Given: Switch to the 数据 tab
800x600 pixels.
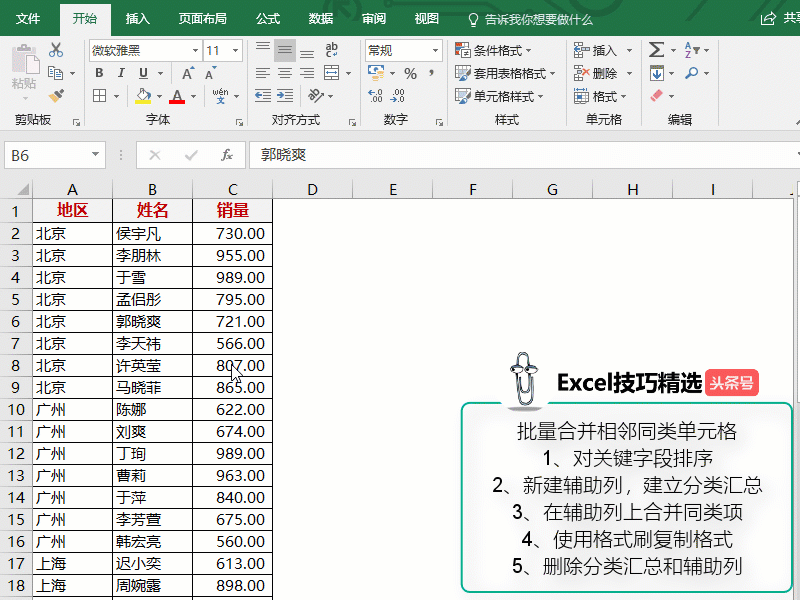Looking at the screenshot, I should (x=321, y=19).
